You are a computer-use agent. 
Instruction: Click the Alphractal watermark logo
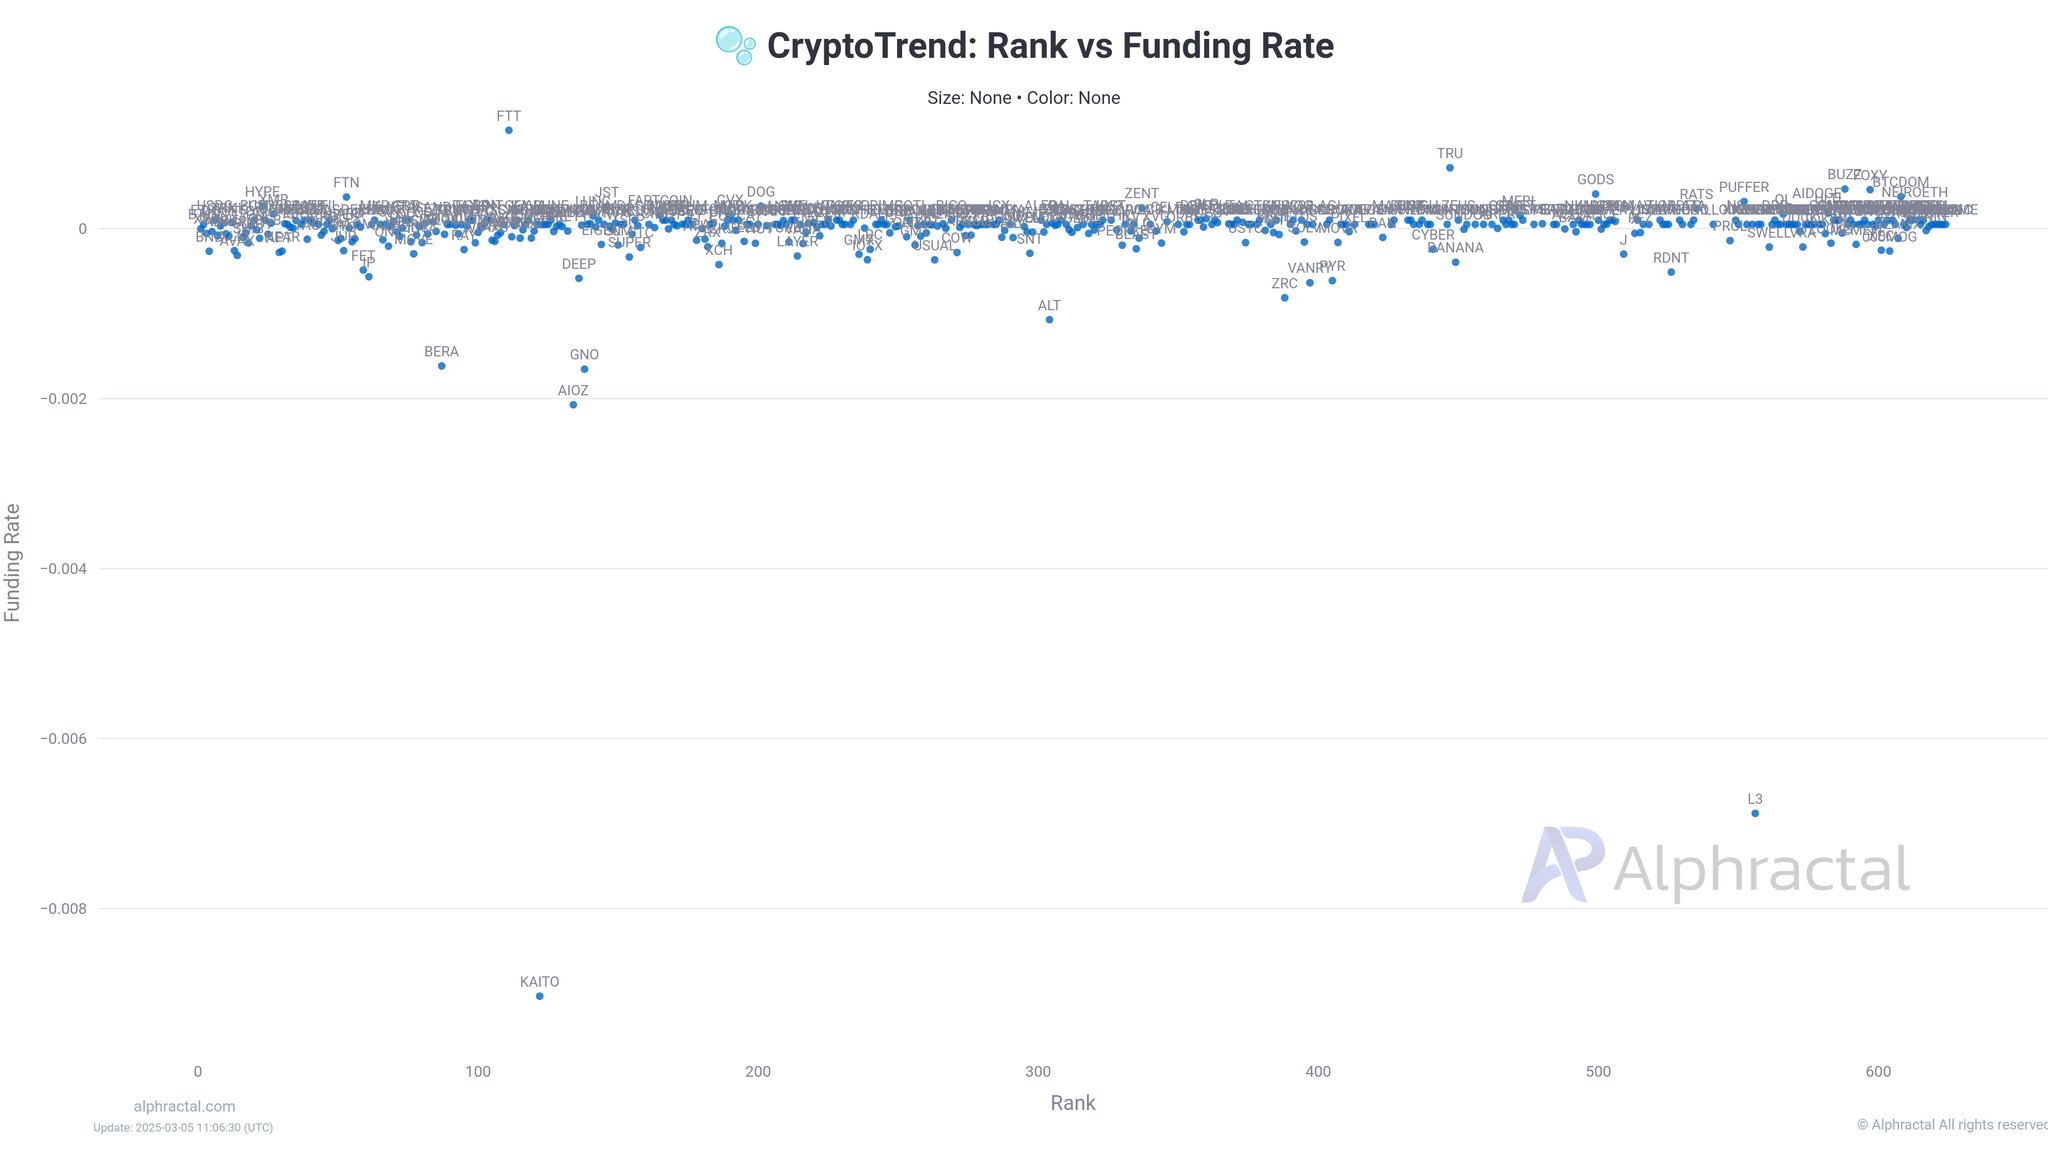1716,866
